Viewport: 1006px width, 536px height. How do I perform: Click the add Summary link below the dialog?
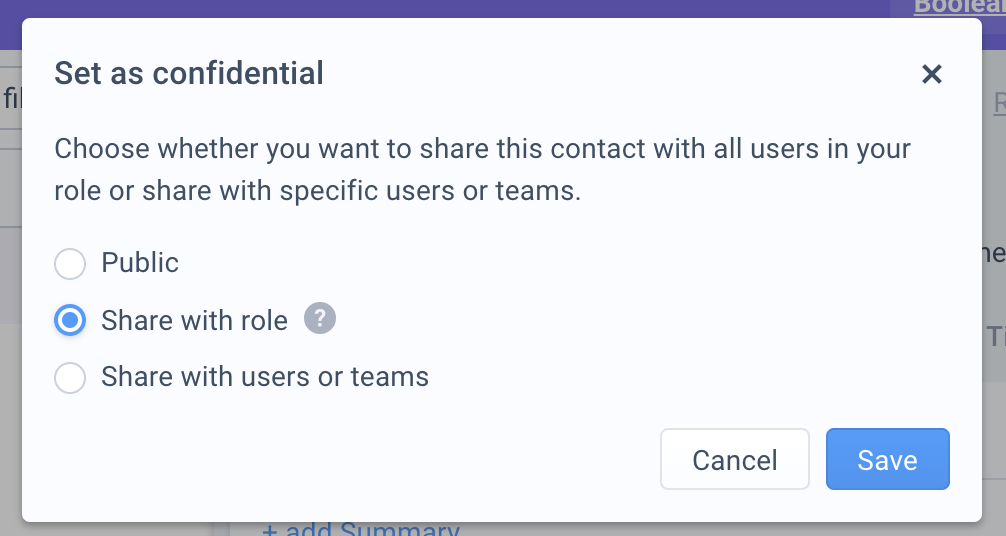pos(361,529)
